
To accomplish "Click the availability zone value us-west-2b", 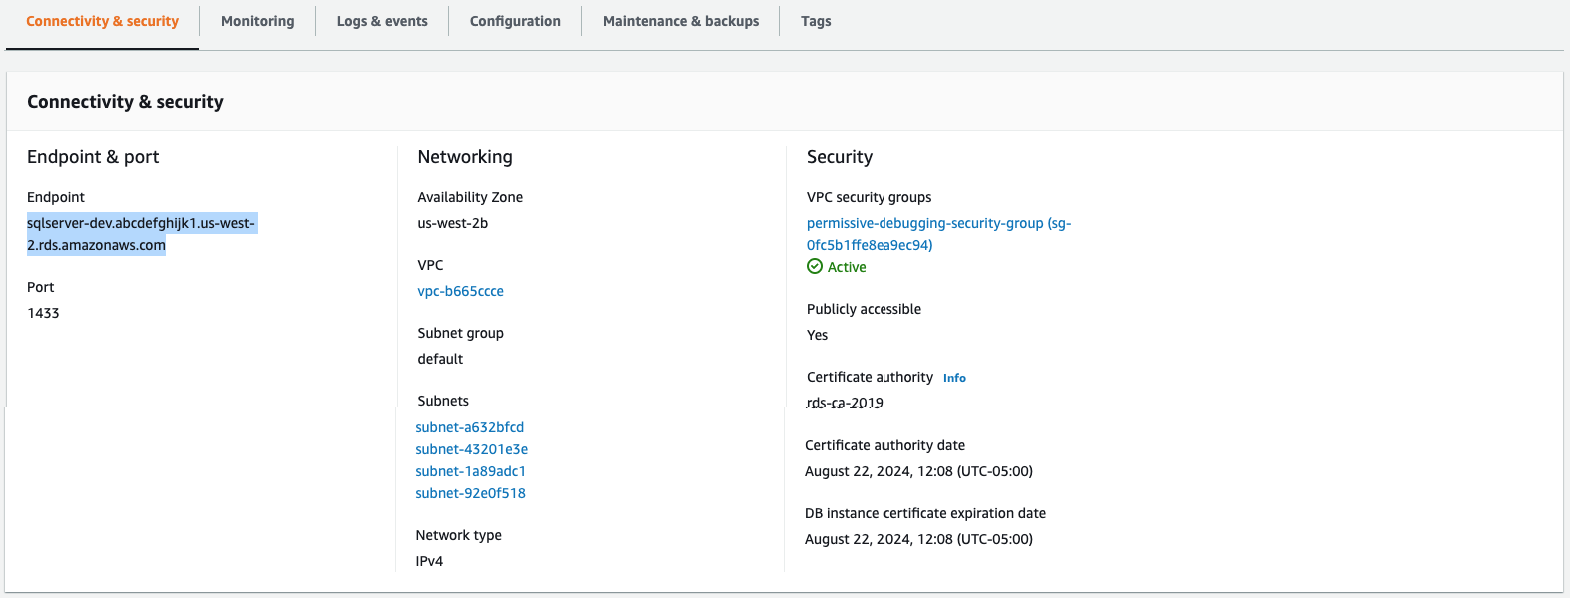I will (x=452, y=223).
